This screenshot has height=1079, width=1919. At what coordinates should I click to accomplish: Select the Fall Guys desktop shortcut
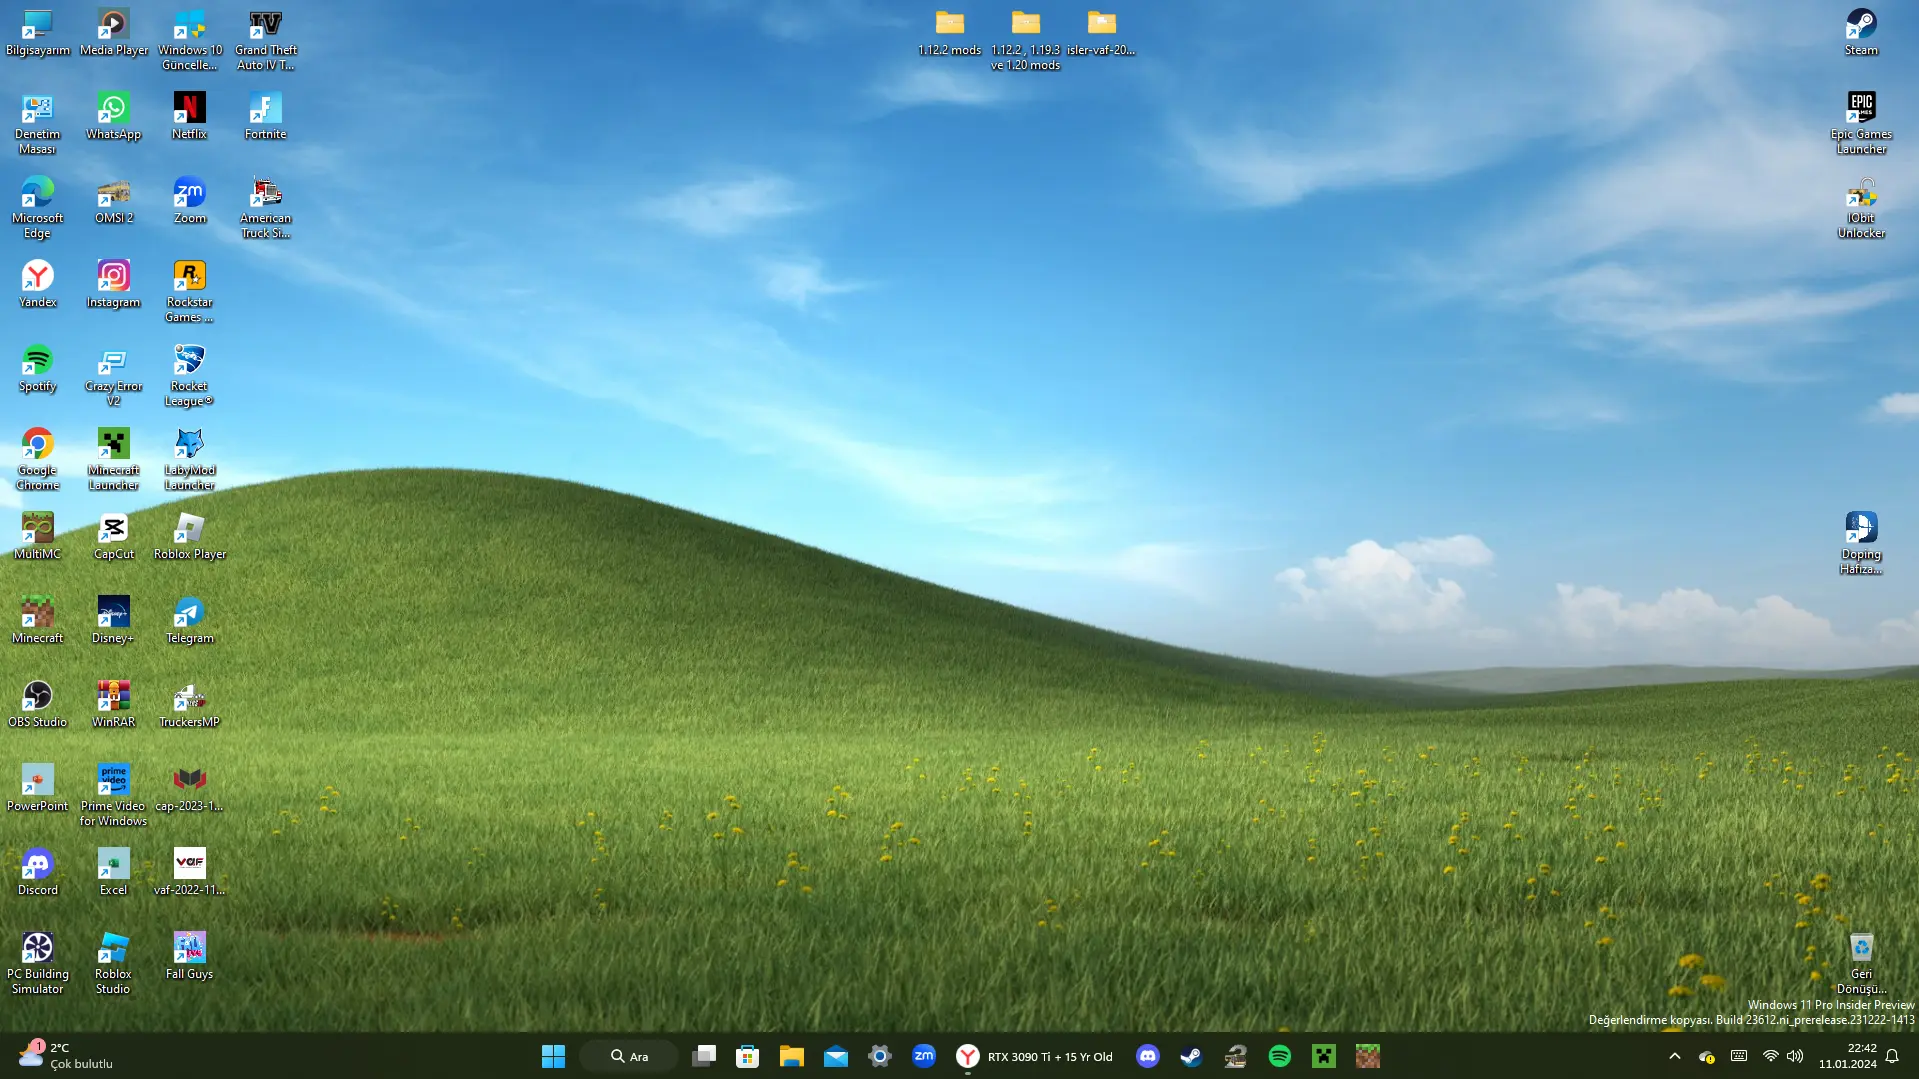[190, 957]
